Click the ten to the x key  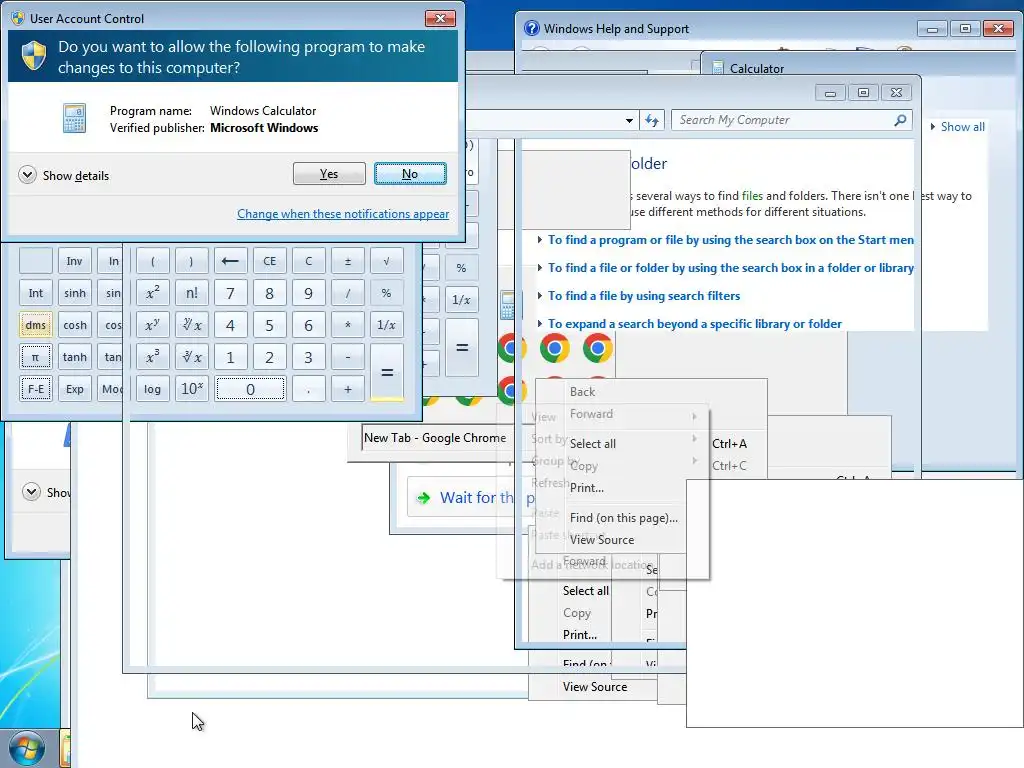coord(191,389)
